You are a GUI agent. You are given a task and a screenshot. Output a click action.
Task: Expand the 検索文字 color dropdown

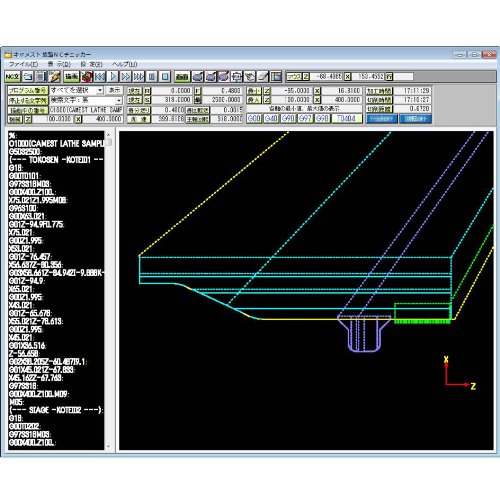(x=119, y=100)
